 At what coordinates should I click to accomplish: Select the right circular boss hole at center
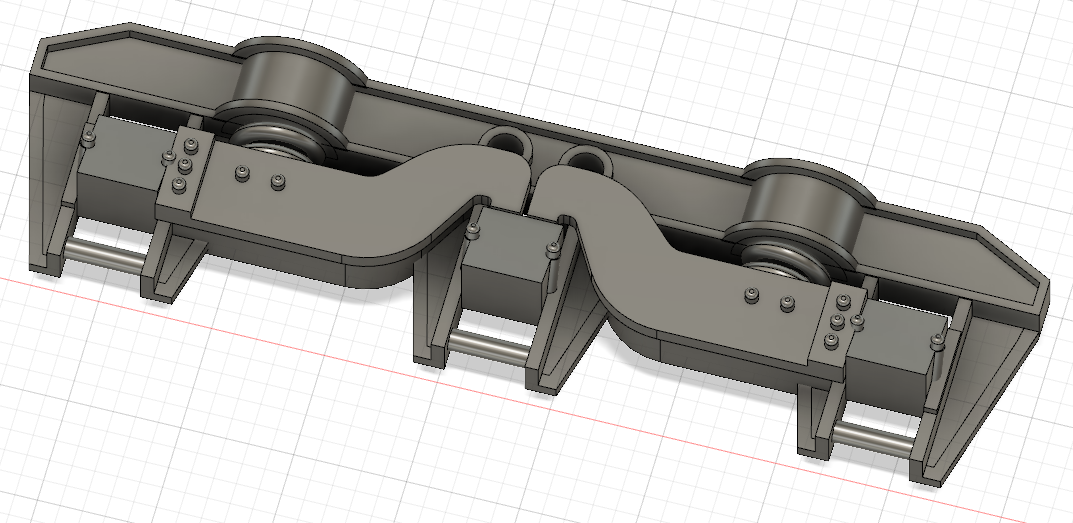coord(585,161)
